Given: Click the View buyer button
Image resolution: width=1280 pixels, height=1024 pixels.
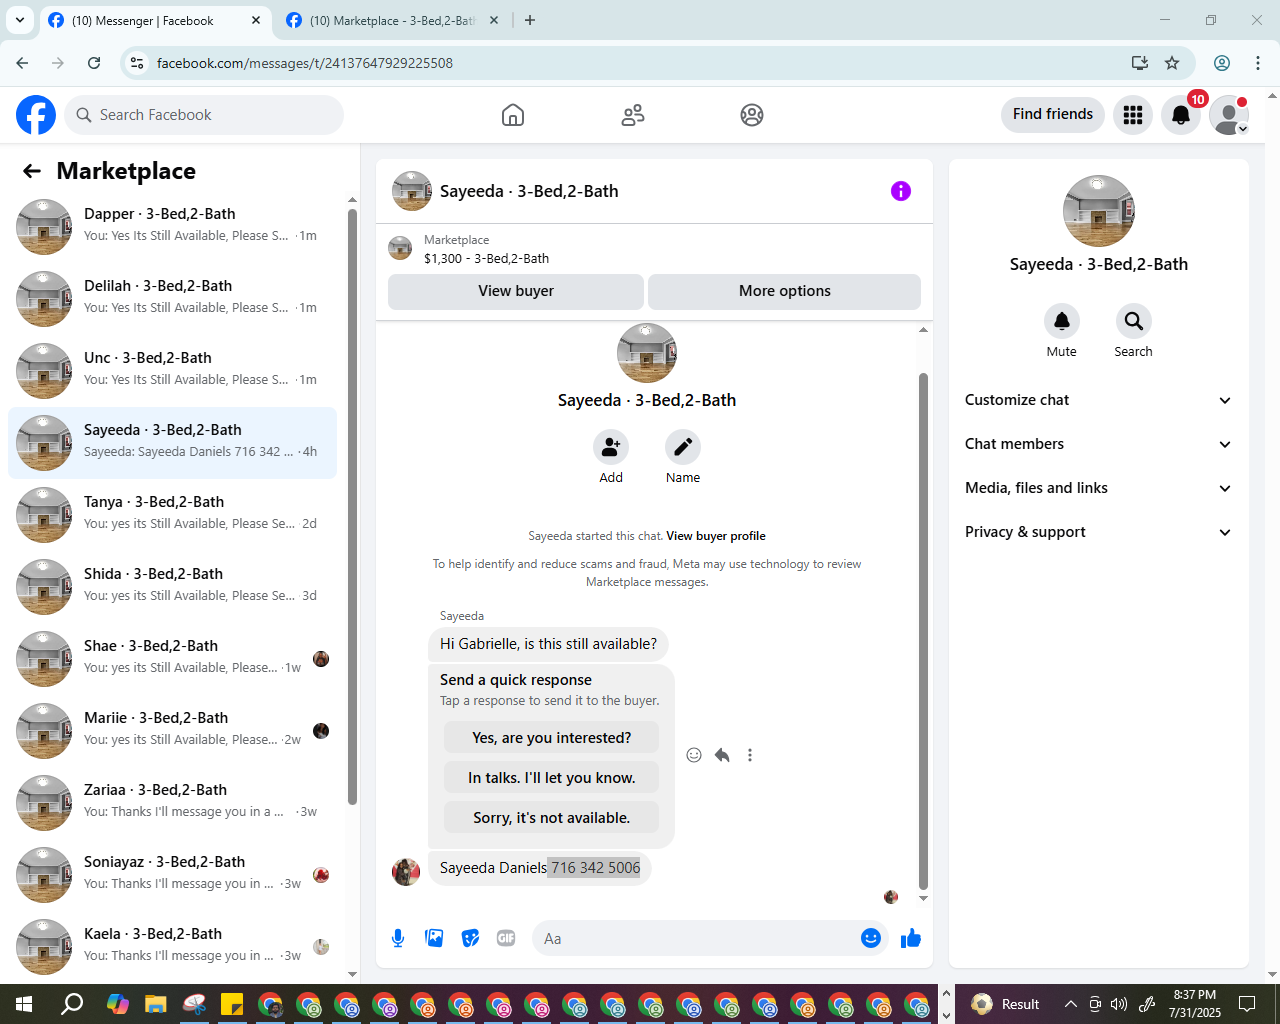Looking at the screenshot, I should point(516,291).
